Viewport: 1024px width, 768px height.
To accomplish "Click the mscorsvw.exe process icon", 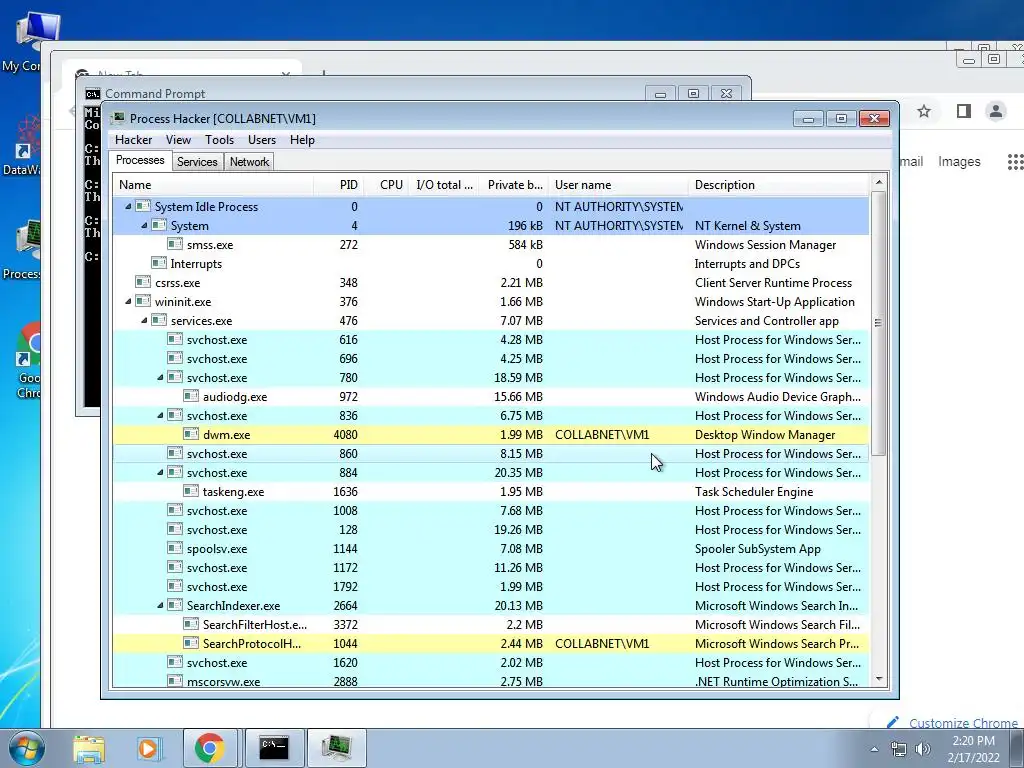I will point(174,681).
